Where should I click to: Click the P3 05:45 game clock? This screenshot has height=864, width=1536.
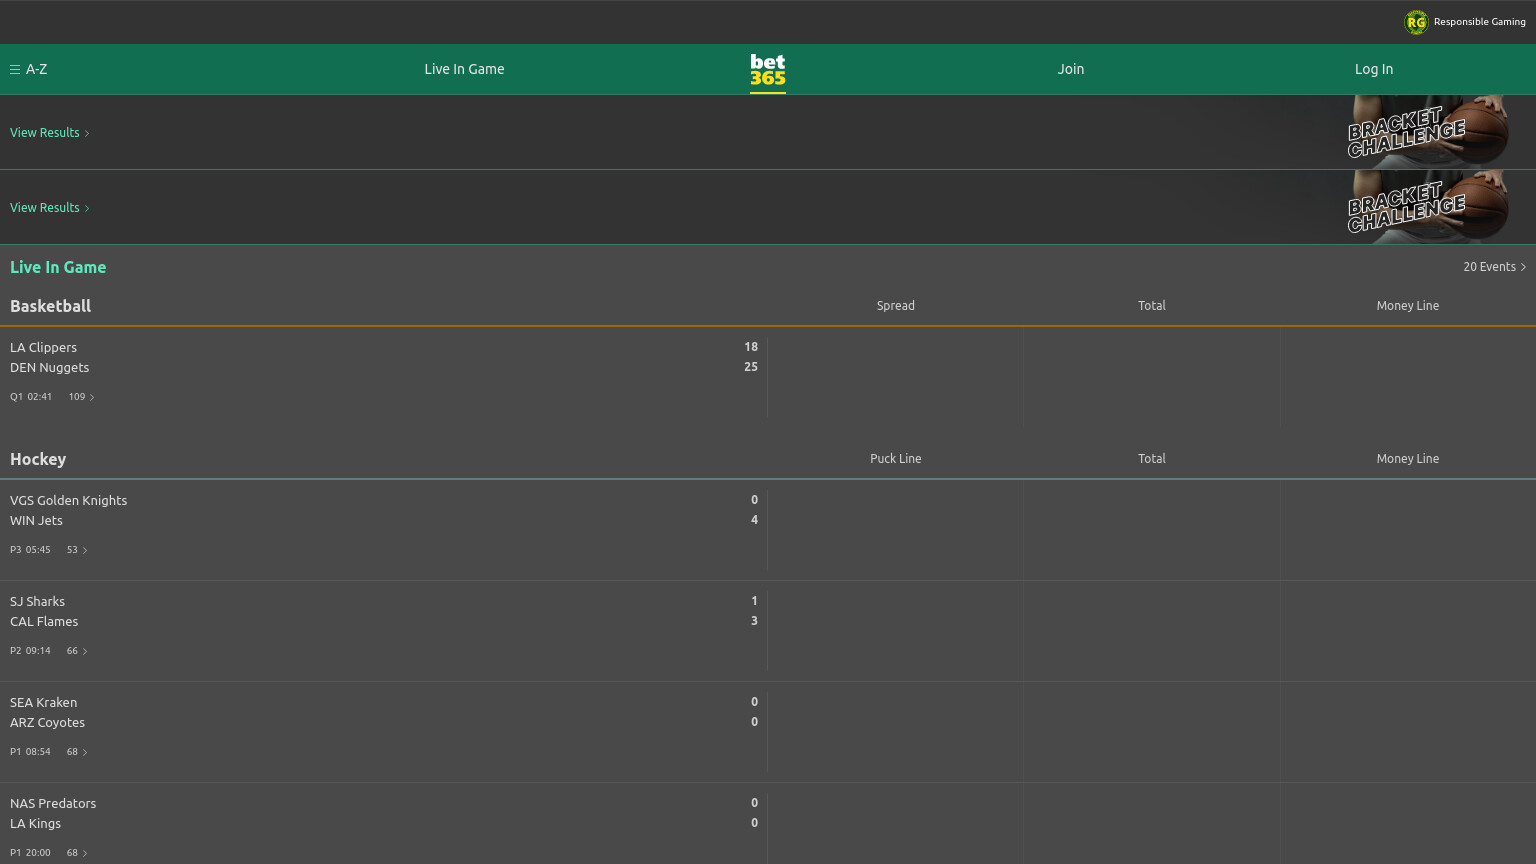(30, 550)
